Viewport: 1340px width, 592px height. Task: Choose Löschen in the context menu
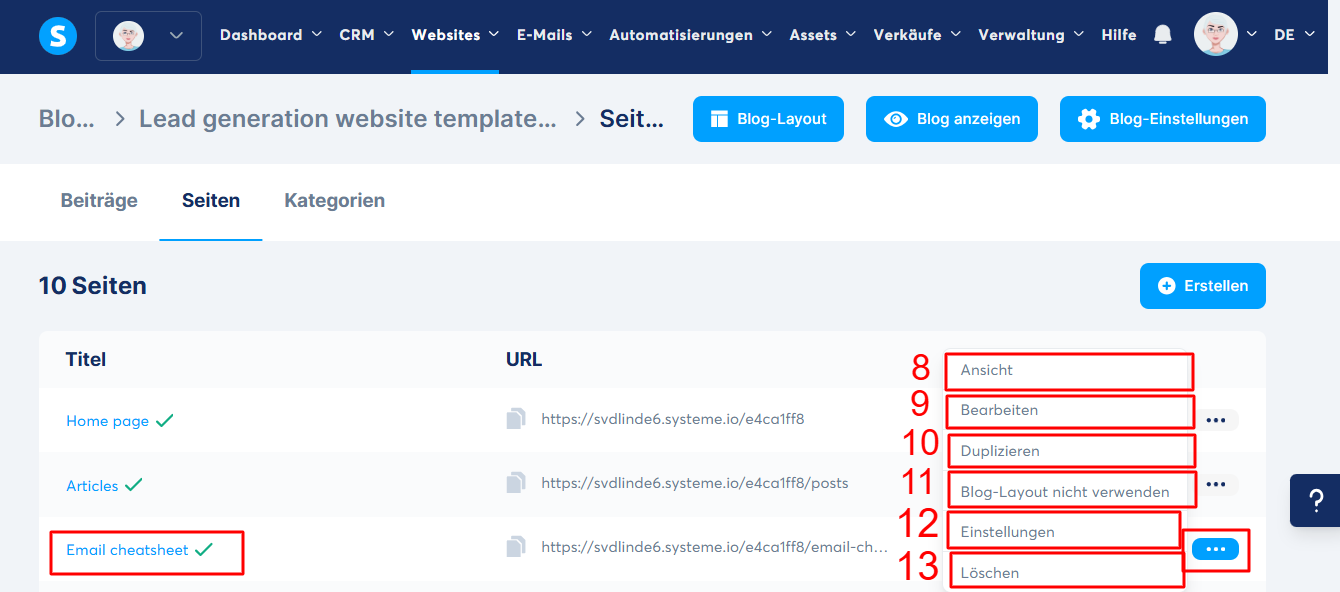coord(1068,573)
